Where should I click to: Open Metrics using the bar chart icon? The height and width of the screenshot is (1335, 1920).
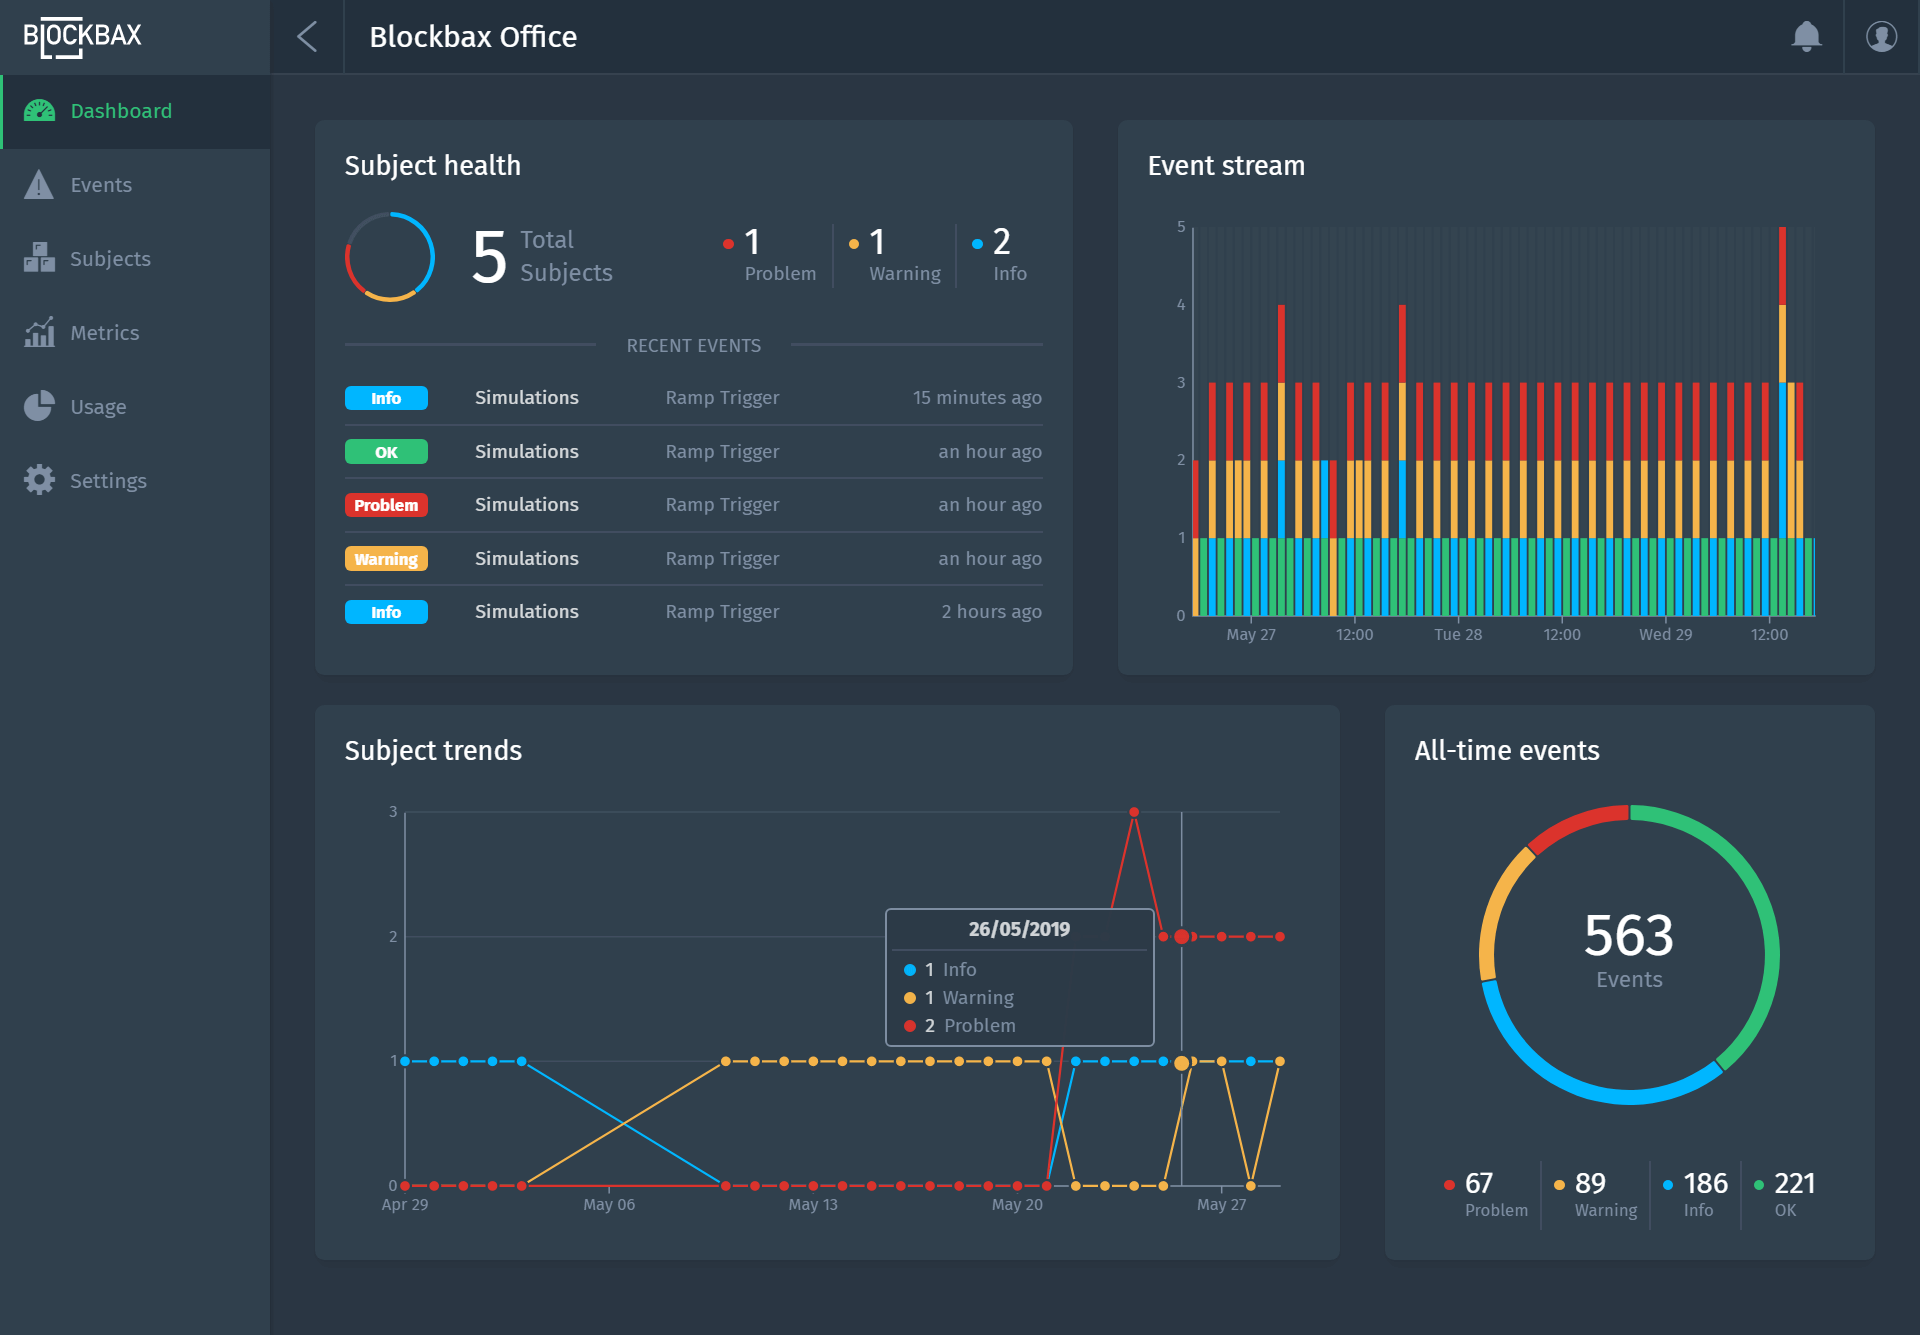click(x=39, y=332)
